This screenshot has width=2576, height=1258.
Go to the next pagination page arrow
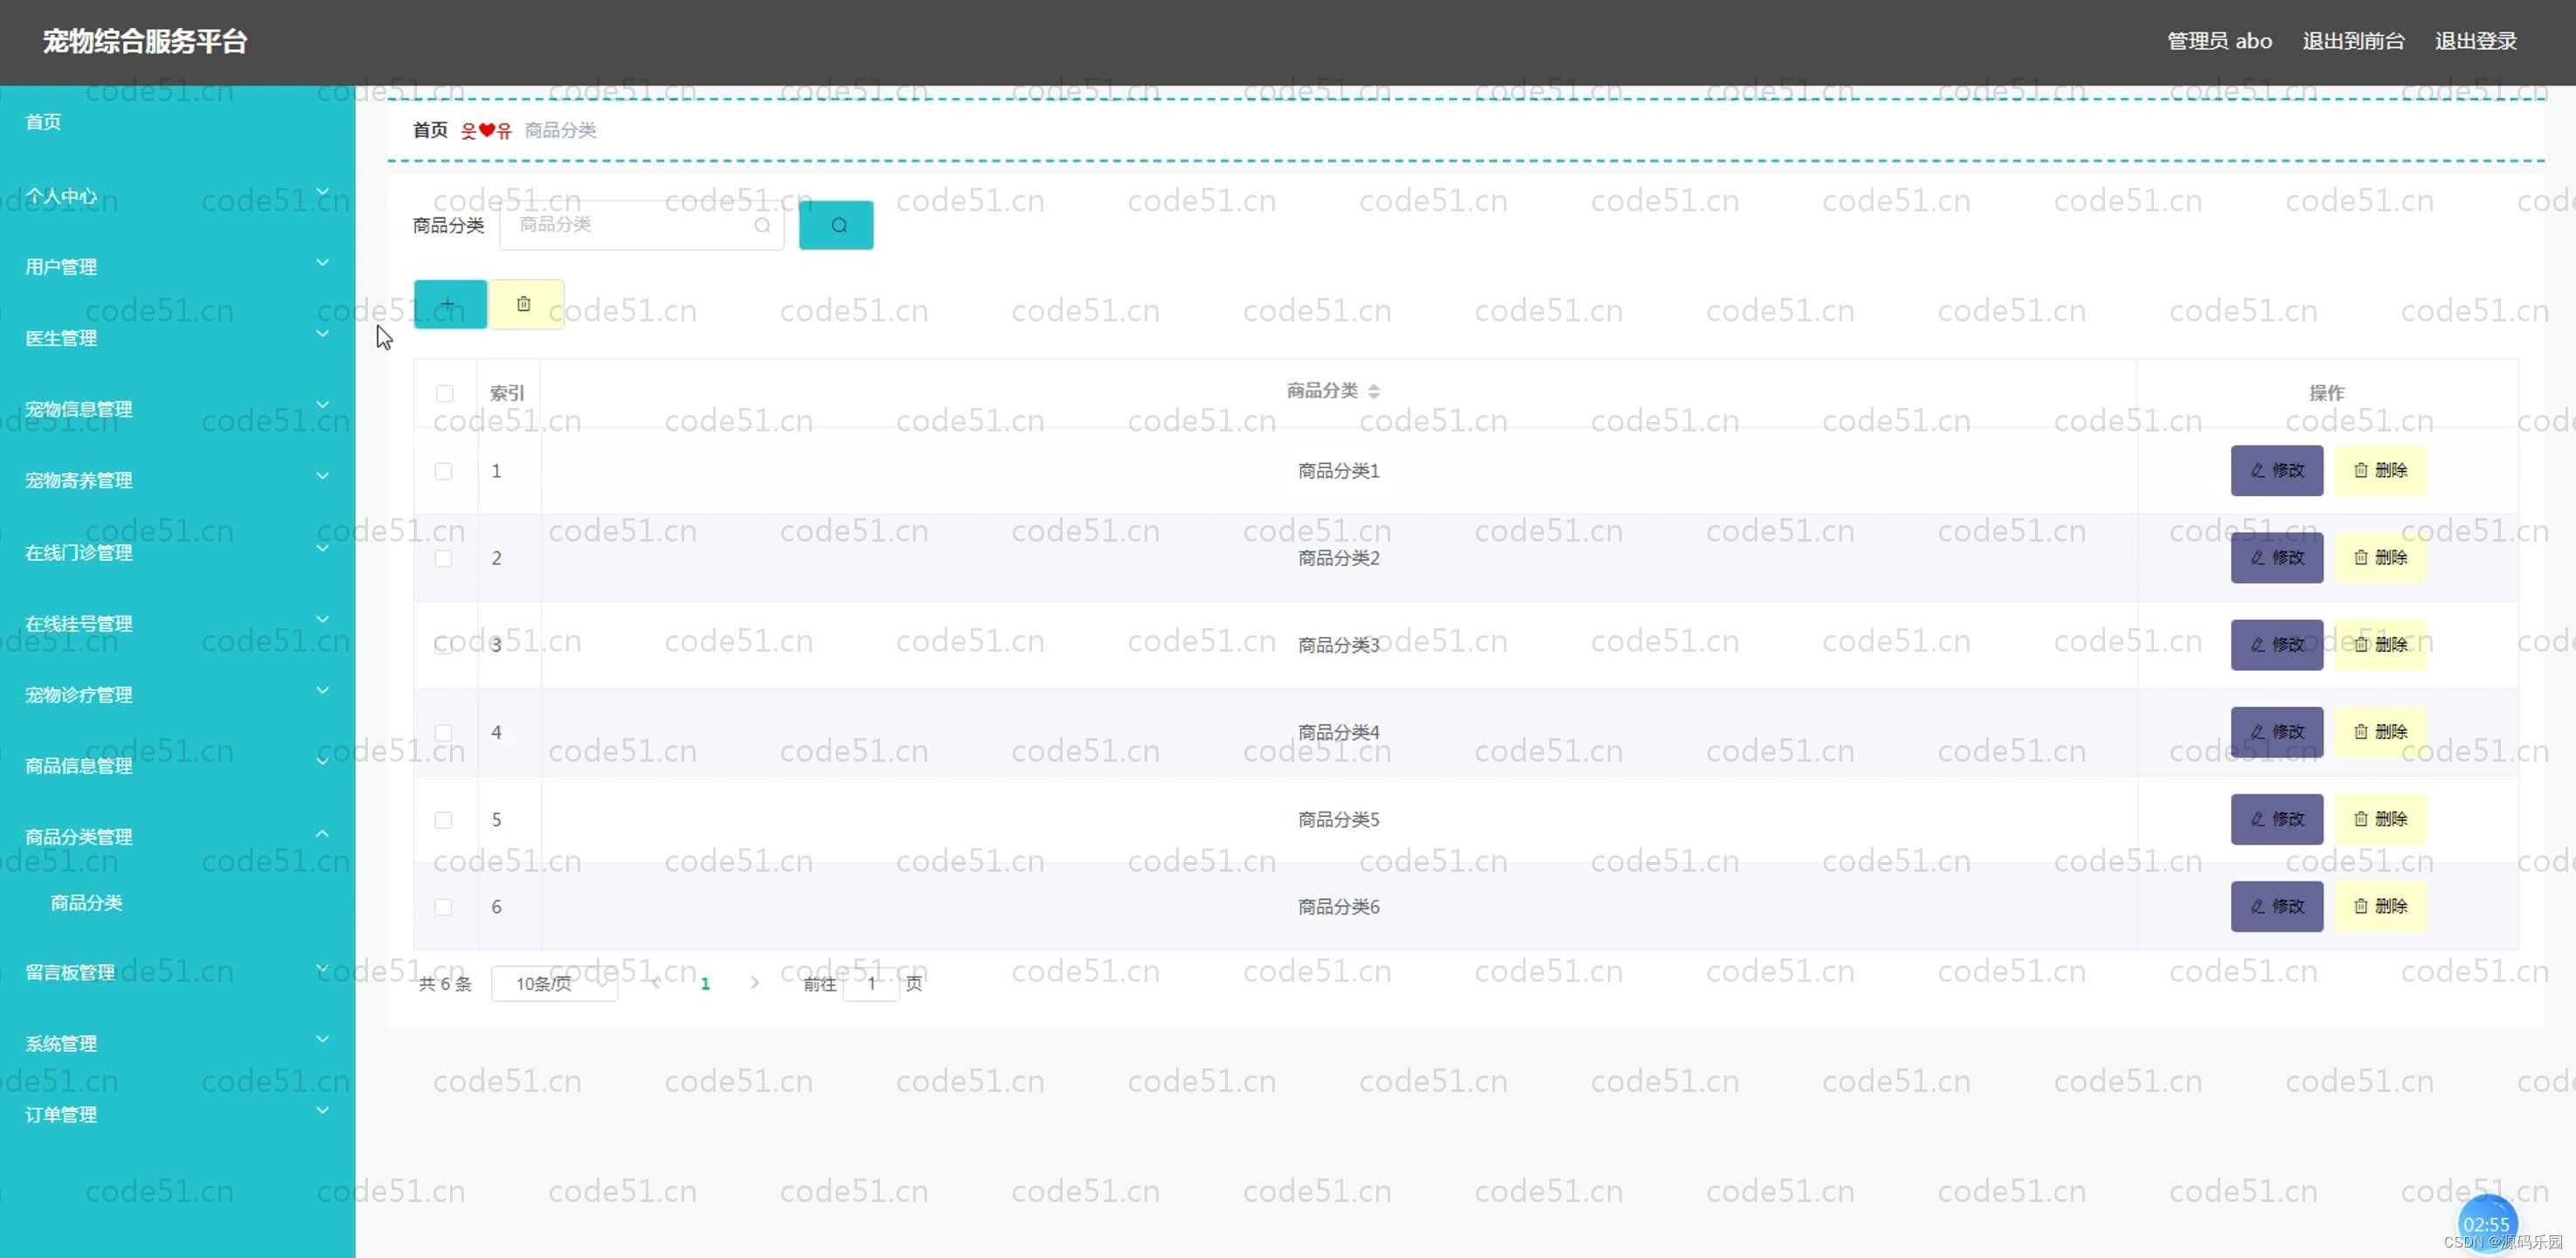pos(754,983)
